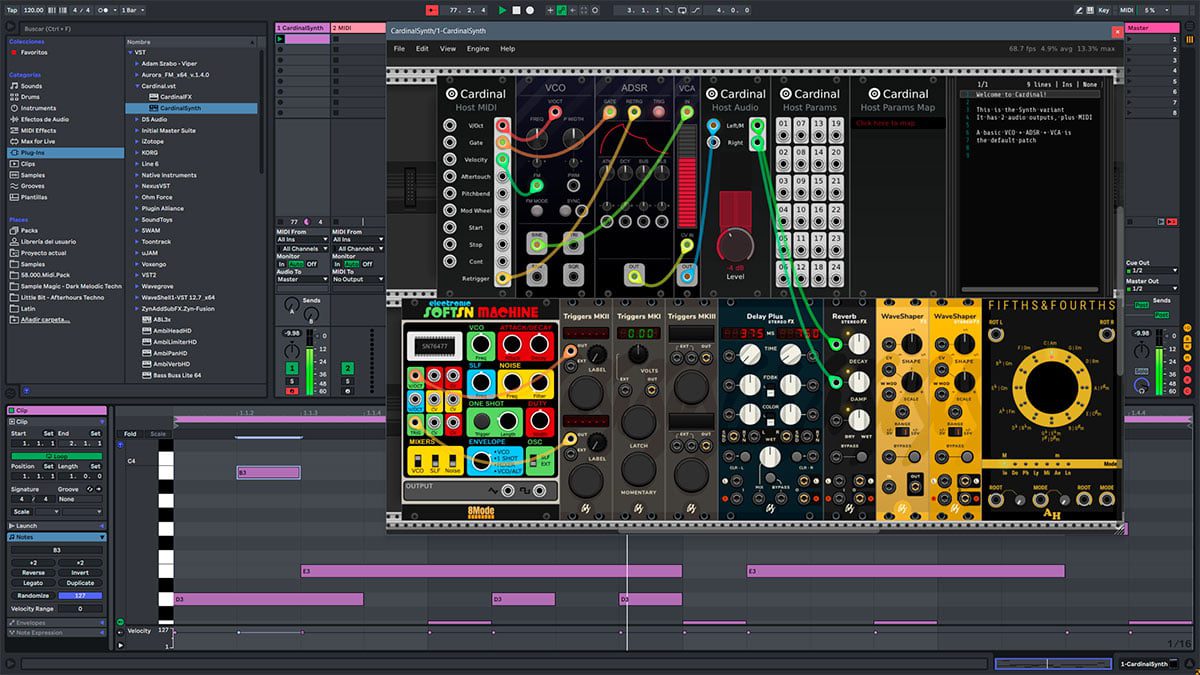Open the View menu in Cardinal
Screen dimensions: 1200x675
pyautogui.click(x=447, y=48)
